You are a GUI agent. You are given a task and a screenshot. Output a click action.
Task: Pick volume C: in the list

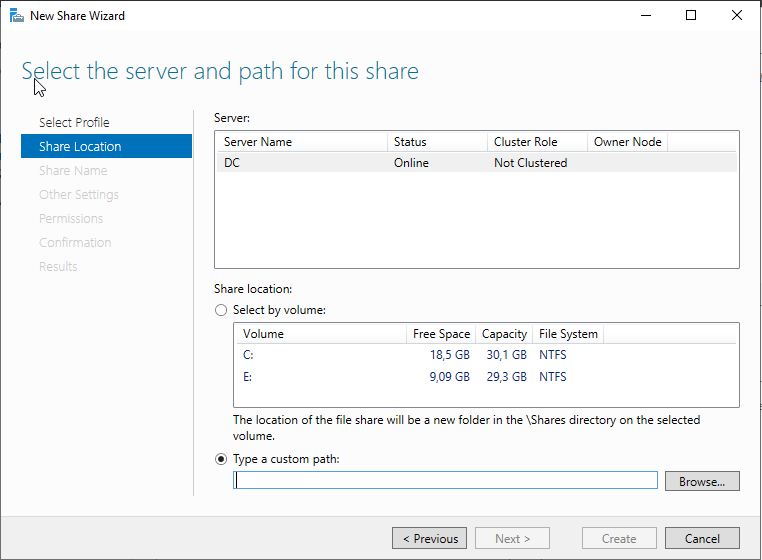point(486,355)
